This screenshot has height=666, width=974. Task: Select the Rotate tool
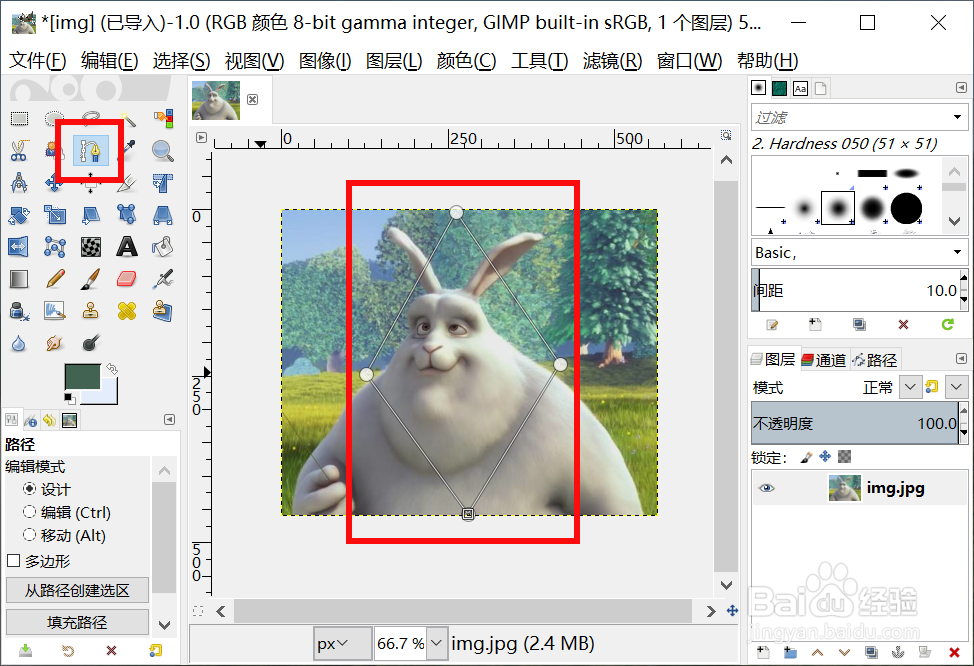coord(19,215)
